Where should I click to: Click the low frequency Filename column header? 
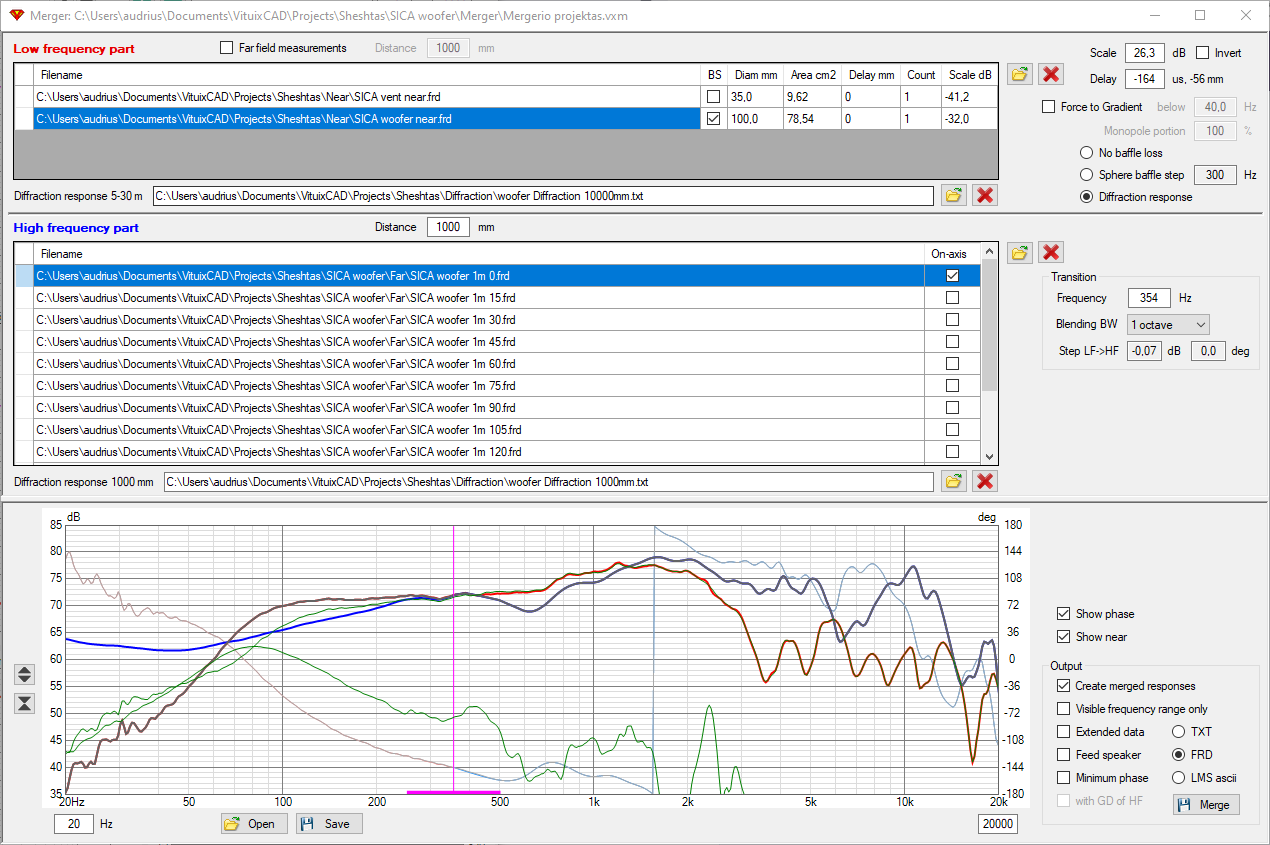pyautogui.click(x=367, y=75)
